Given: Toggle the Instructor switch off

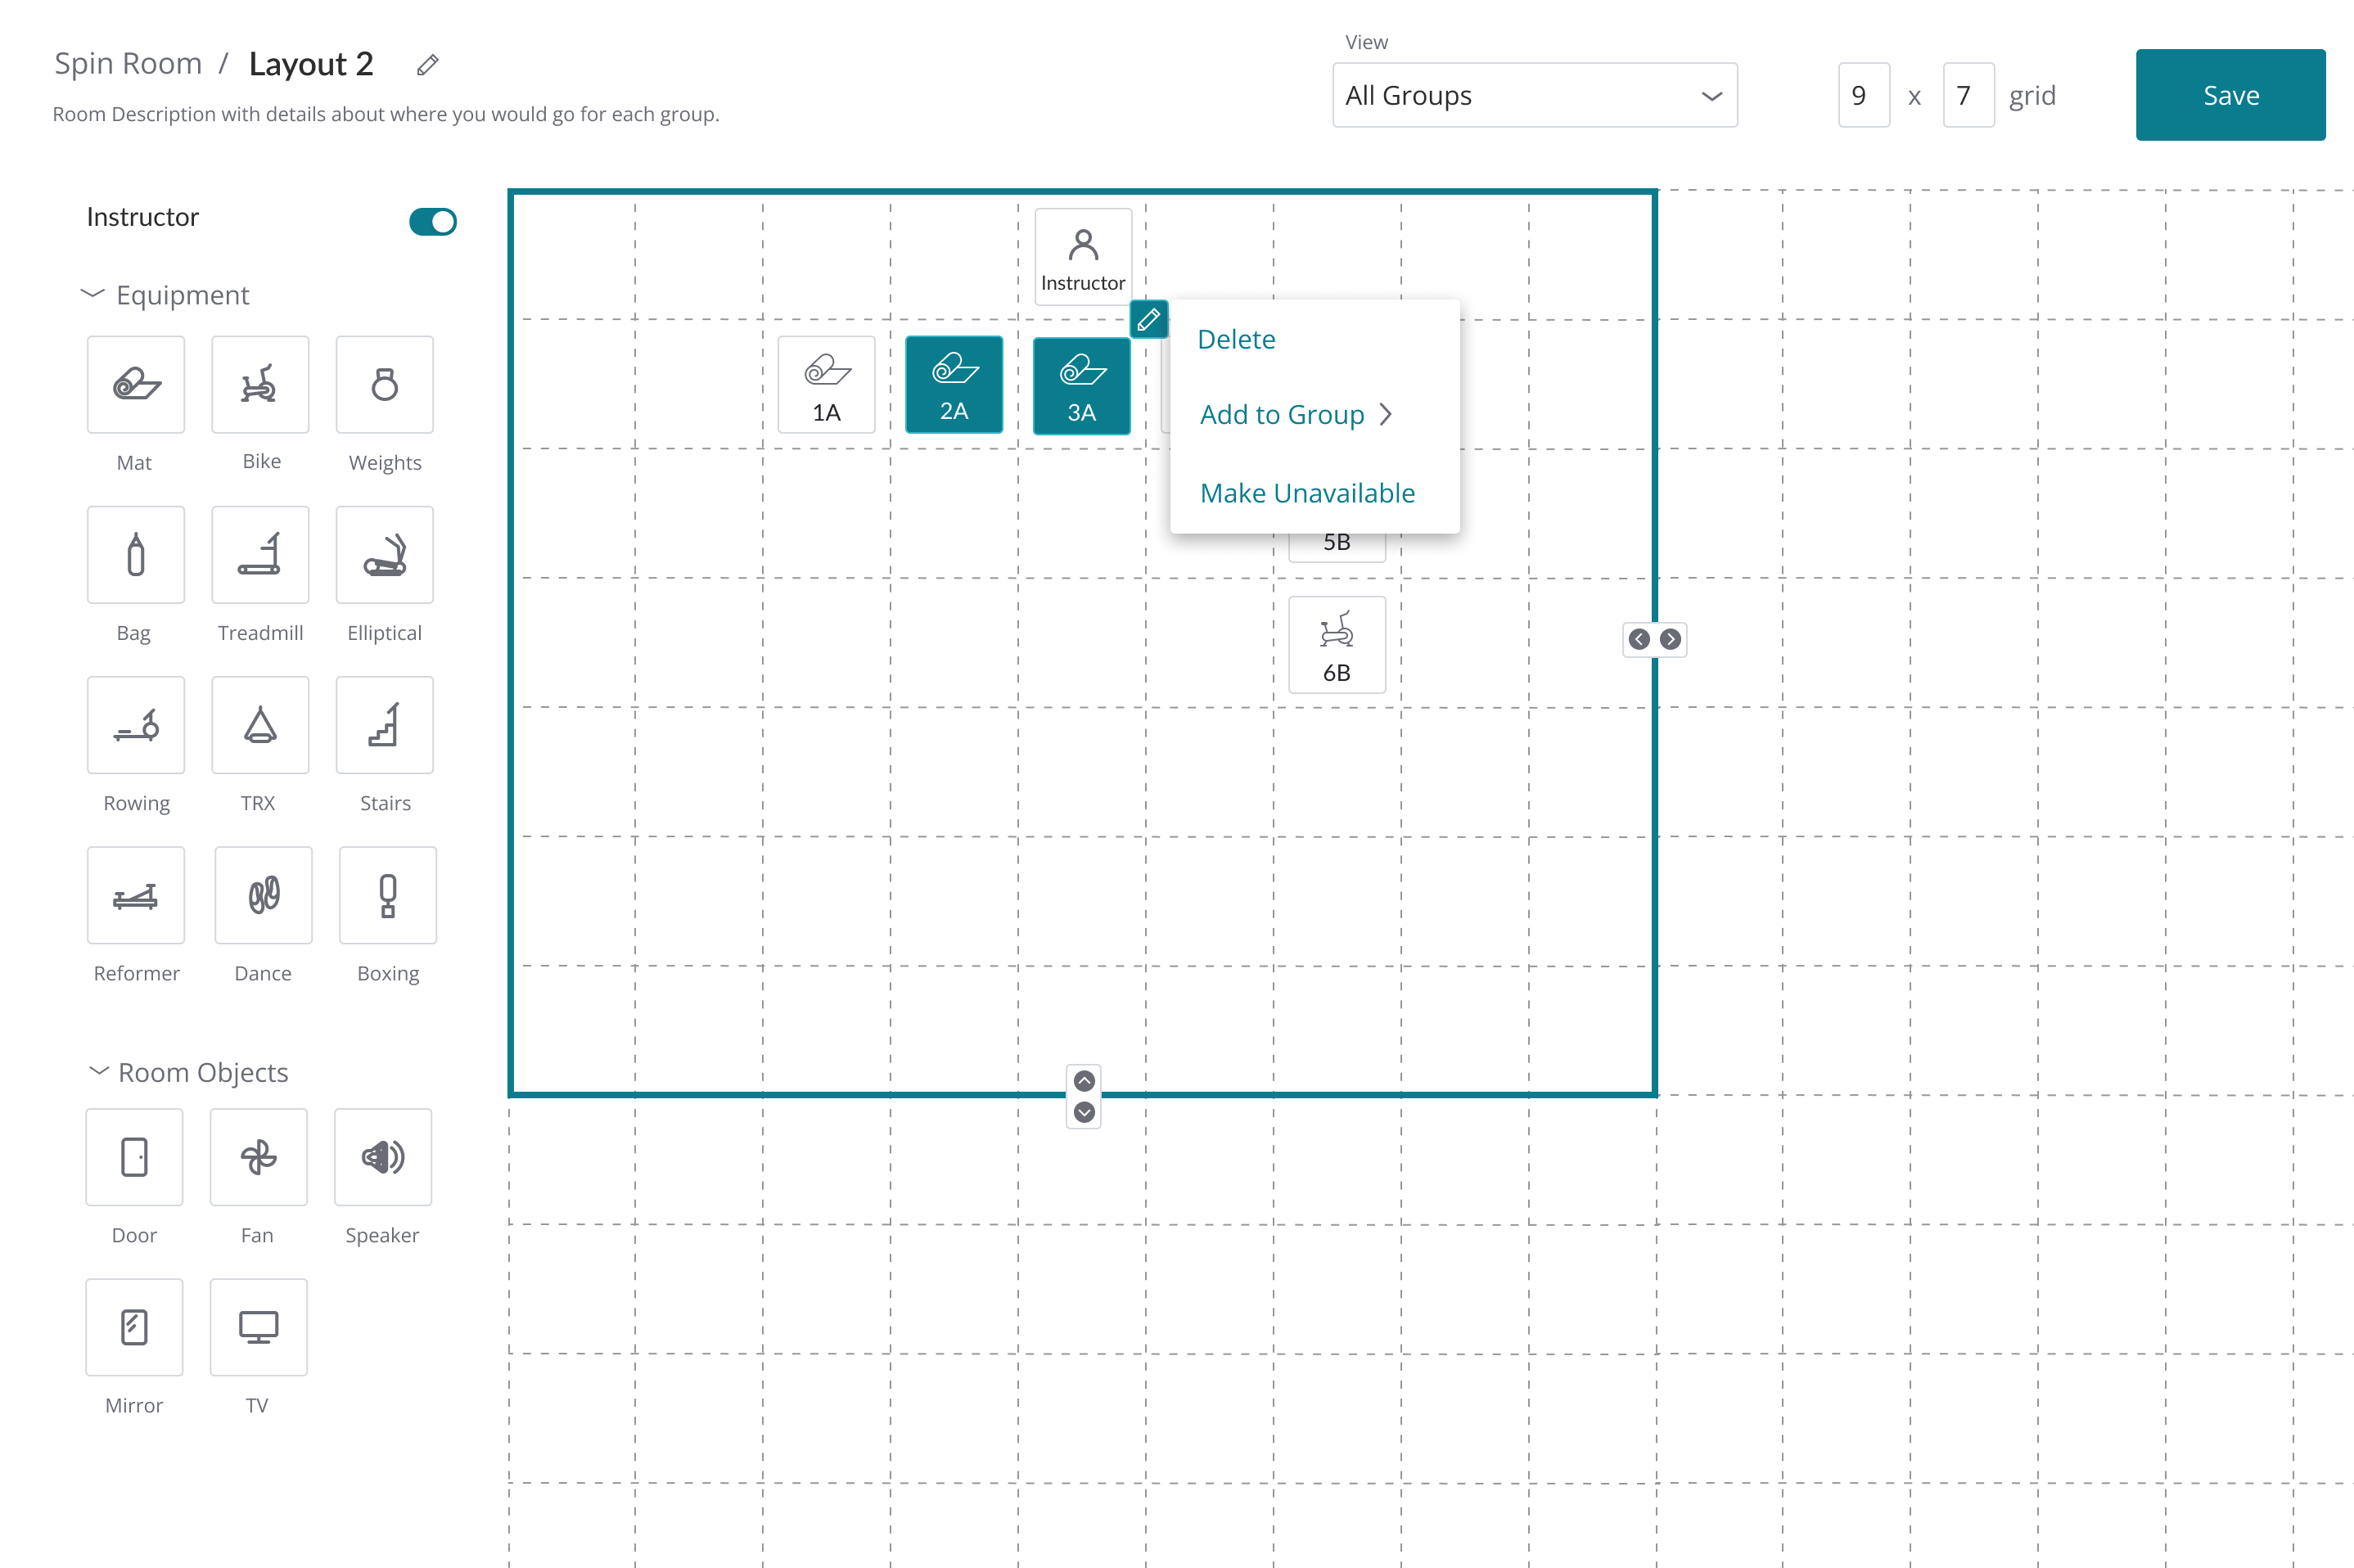Looking at the screenshot, I should click(x=432, y=221).
